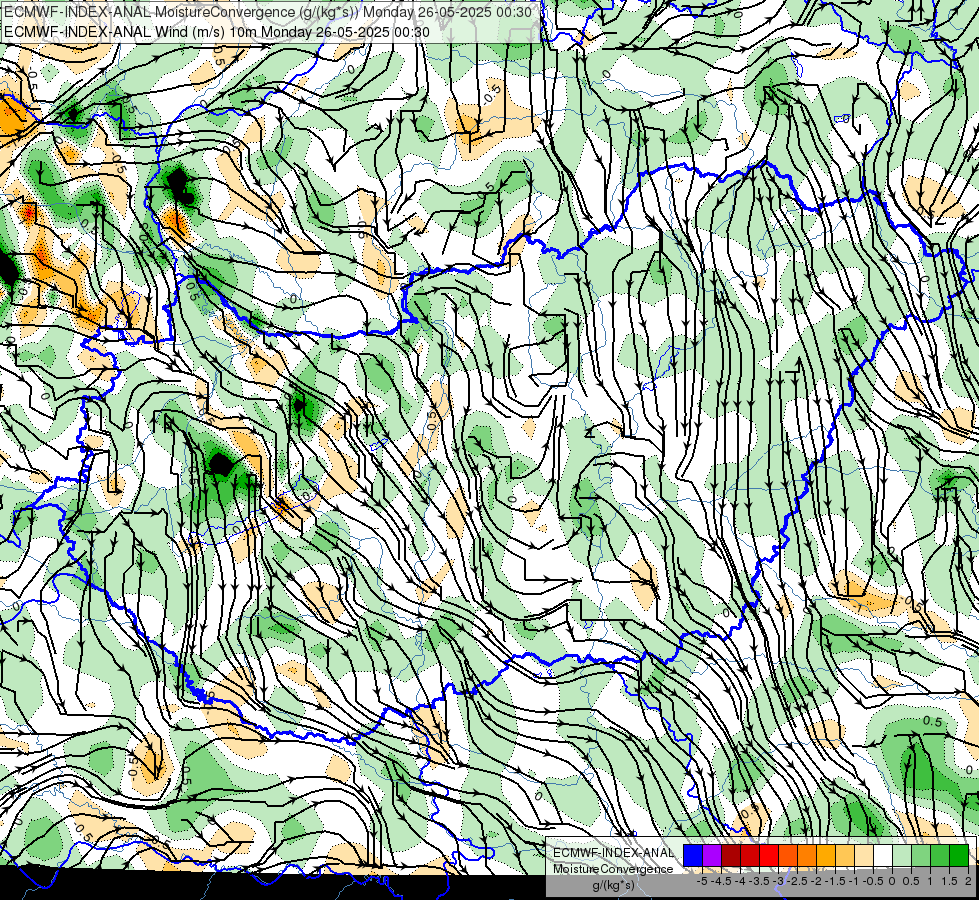
Task: Click the MoistureConvergence title line at top
Action: pyautogui.click(x=268, y=12)
